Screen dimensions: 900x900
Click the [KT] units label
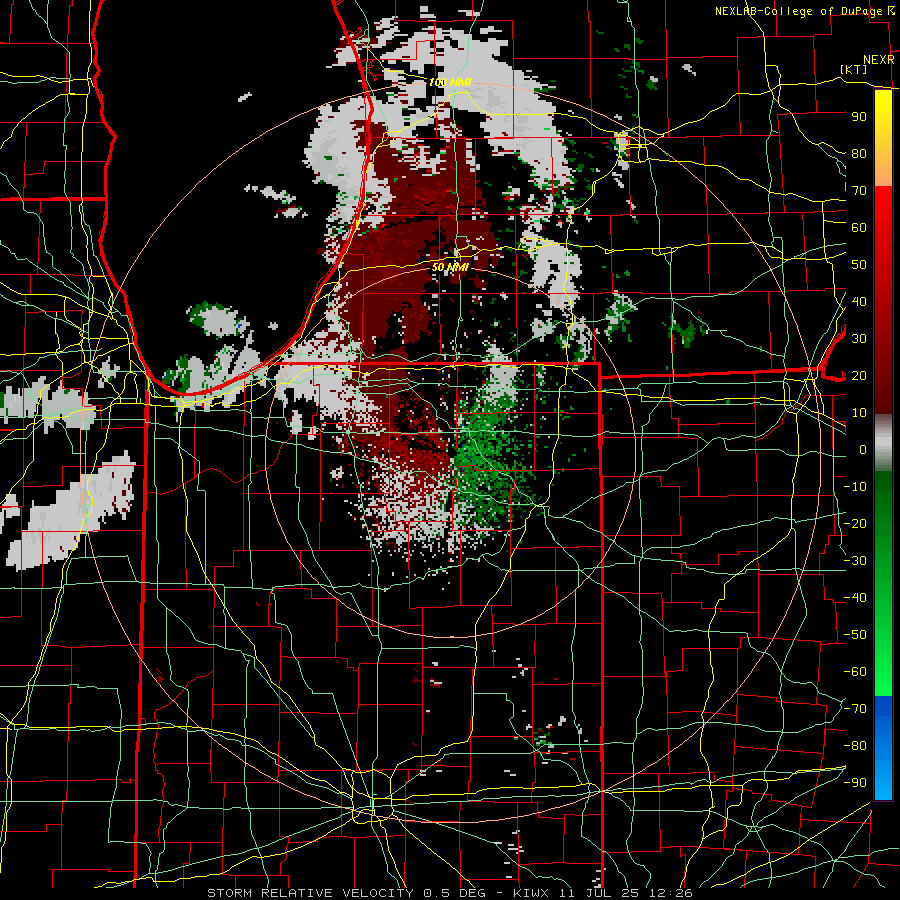click(854, 69)
